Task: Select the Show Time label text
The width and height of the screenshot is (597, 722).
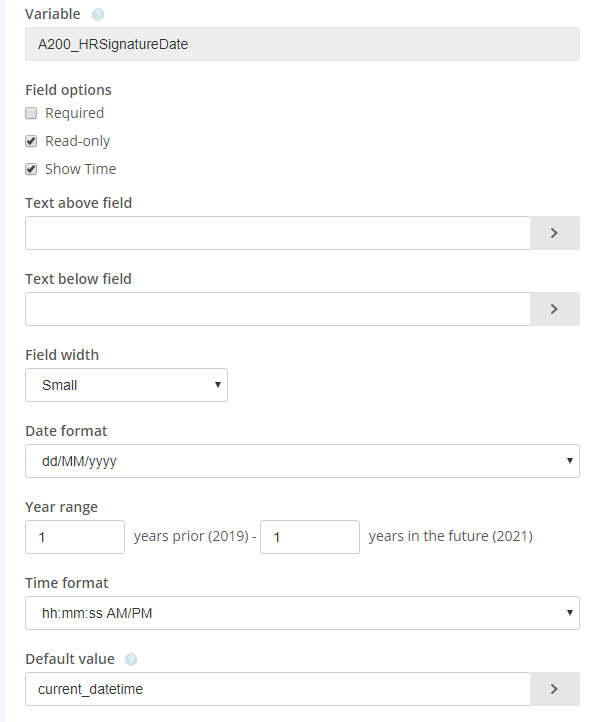Action: 81,169
